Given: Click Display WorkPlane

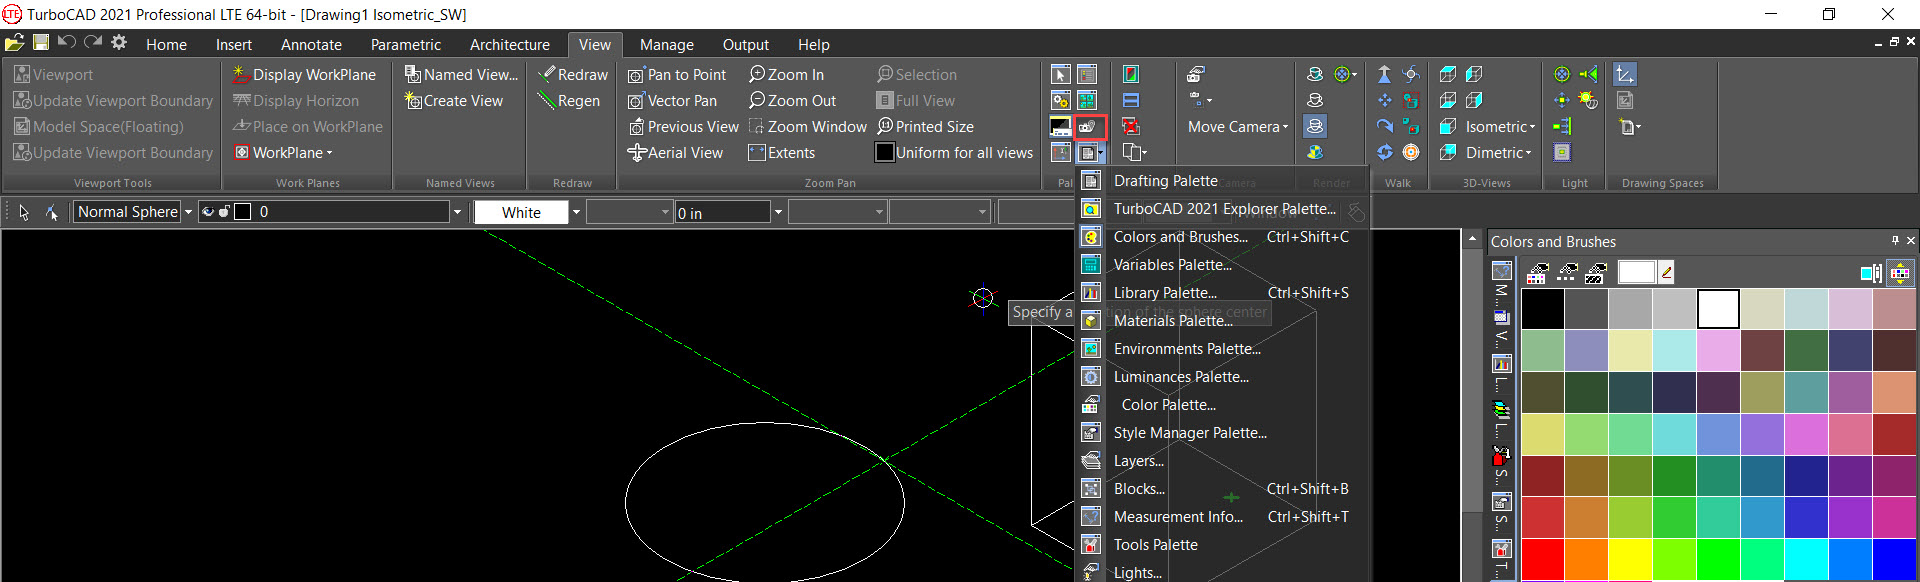Looking at the screenshot, I should (x=304, y=75).
